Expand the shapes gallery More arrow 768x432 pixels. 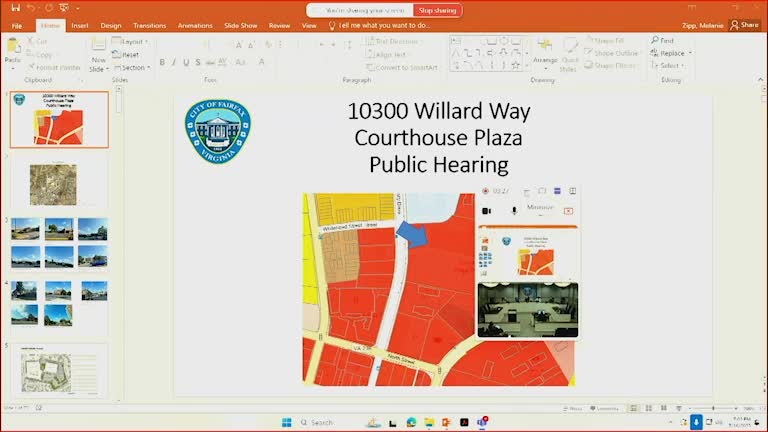(x=528, y=66)
